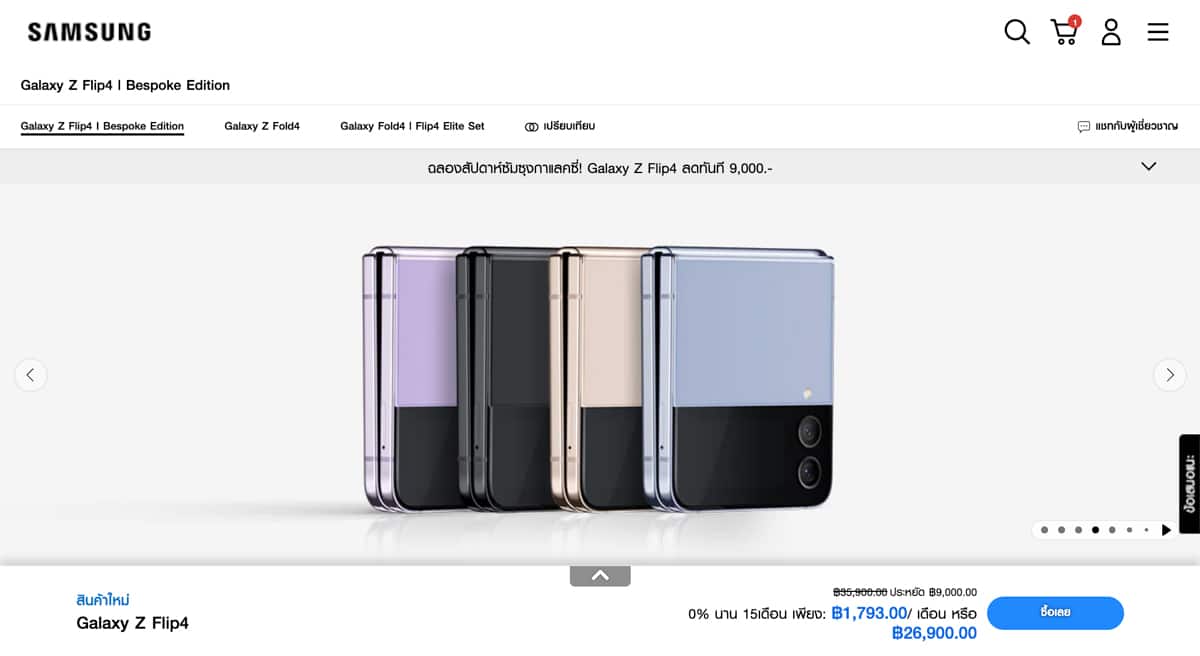Image resolution: width=1200 pixels, height=656 pixels.
Task: Open Galaxy Fold4 | Flip4 Elite Set tab
Action: click(412, 126)
